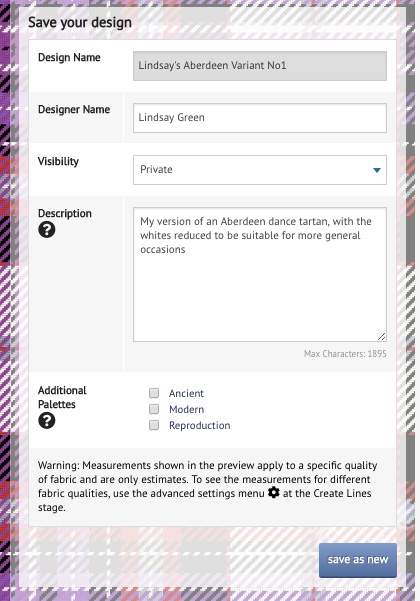Screen dimensions: 420x601
Task: Click the Reproduction palette label
Action: 200,425
